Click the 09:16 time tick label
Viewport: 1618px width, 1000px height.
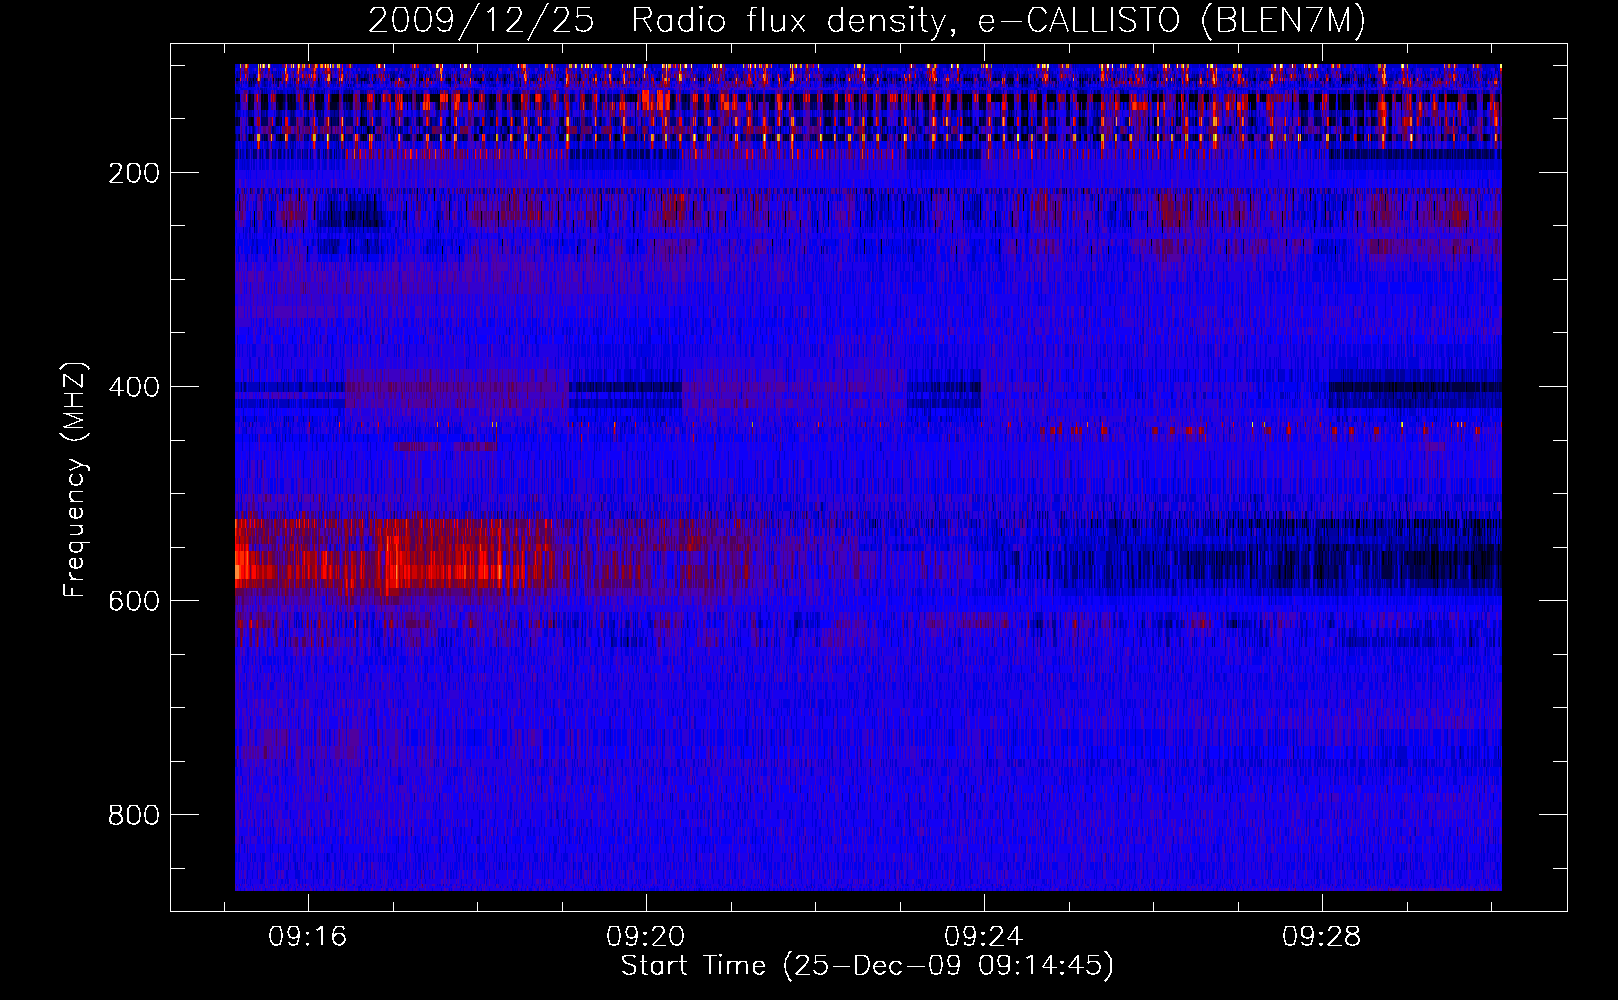tap(307, 936)
